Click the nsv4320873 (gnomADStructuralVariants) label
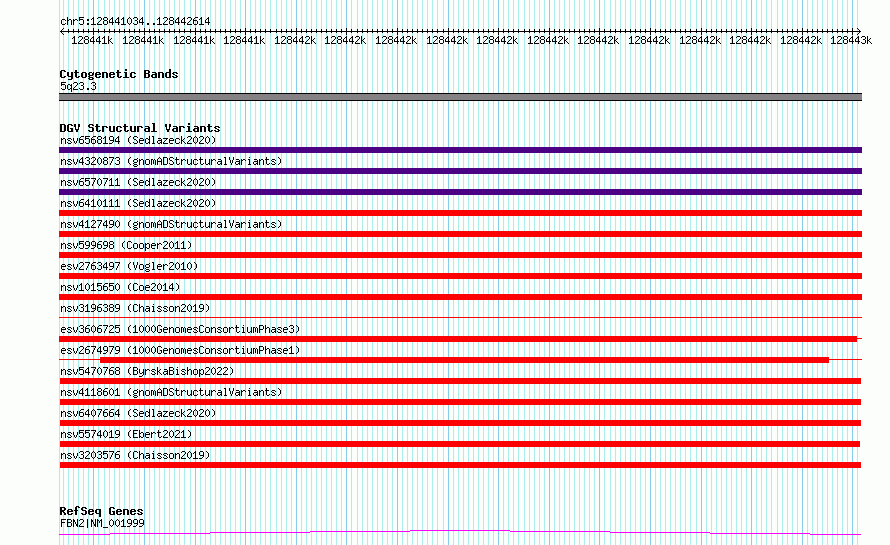 coord(171,161)
